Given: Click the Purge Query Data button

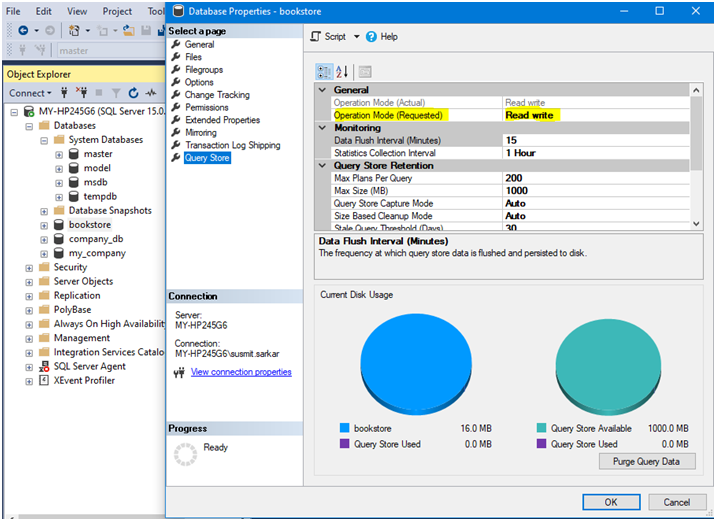Looking at the screenshot, I should point(647,461).
